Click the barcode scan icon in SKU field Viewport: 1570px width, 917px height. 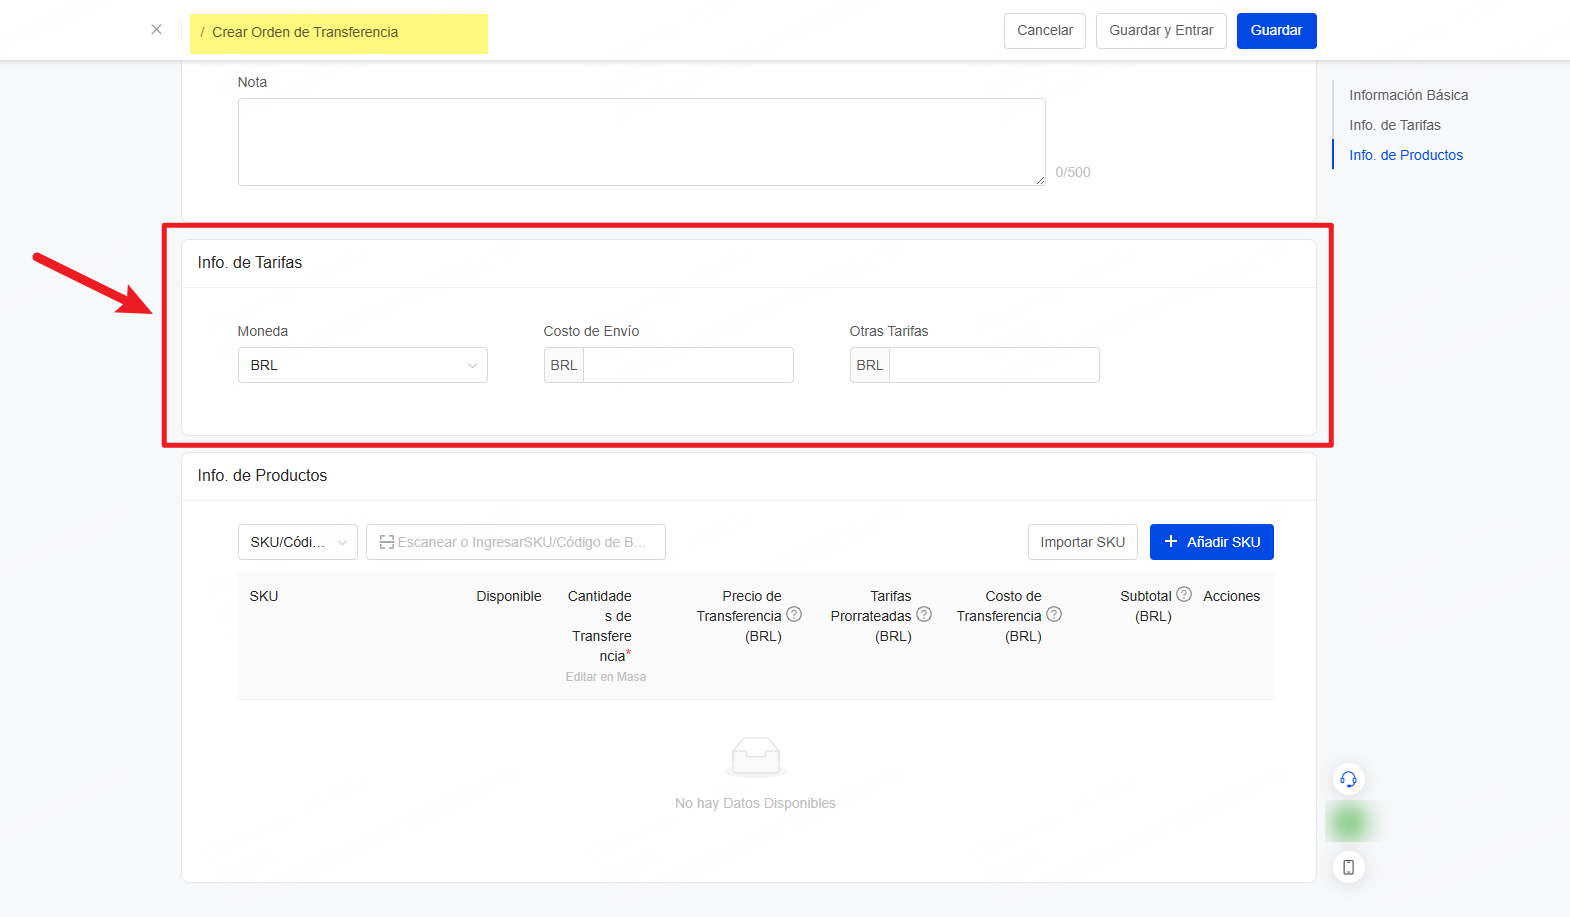[386, 542]
